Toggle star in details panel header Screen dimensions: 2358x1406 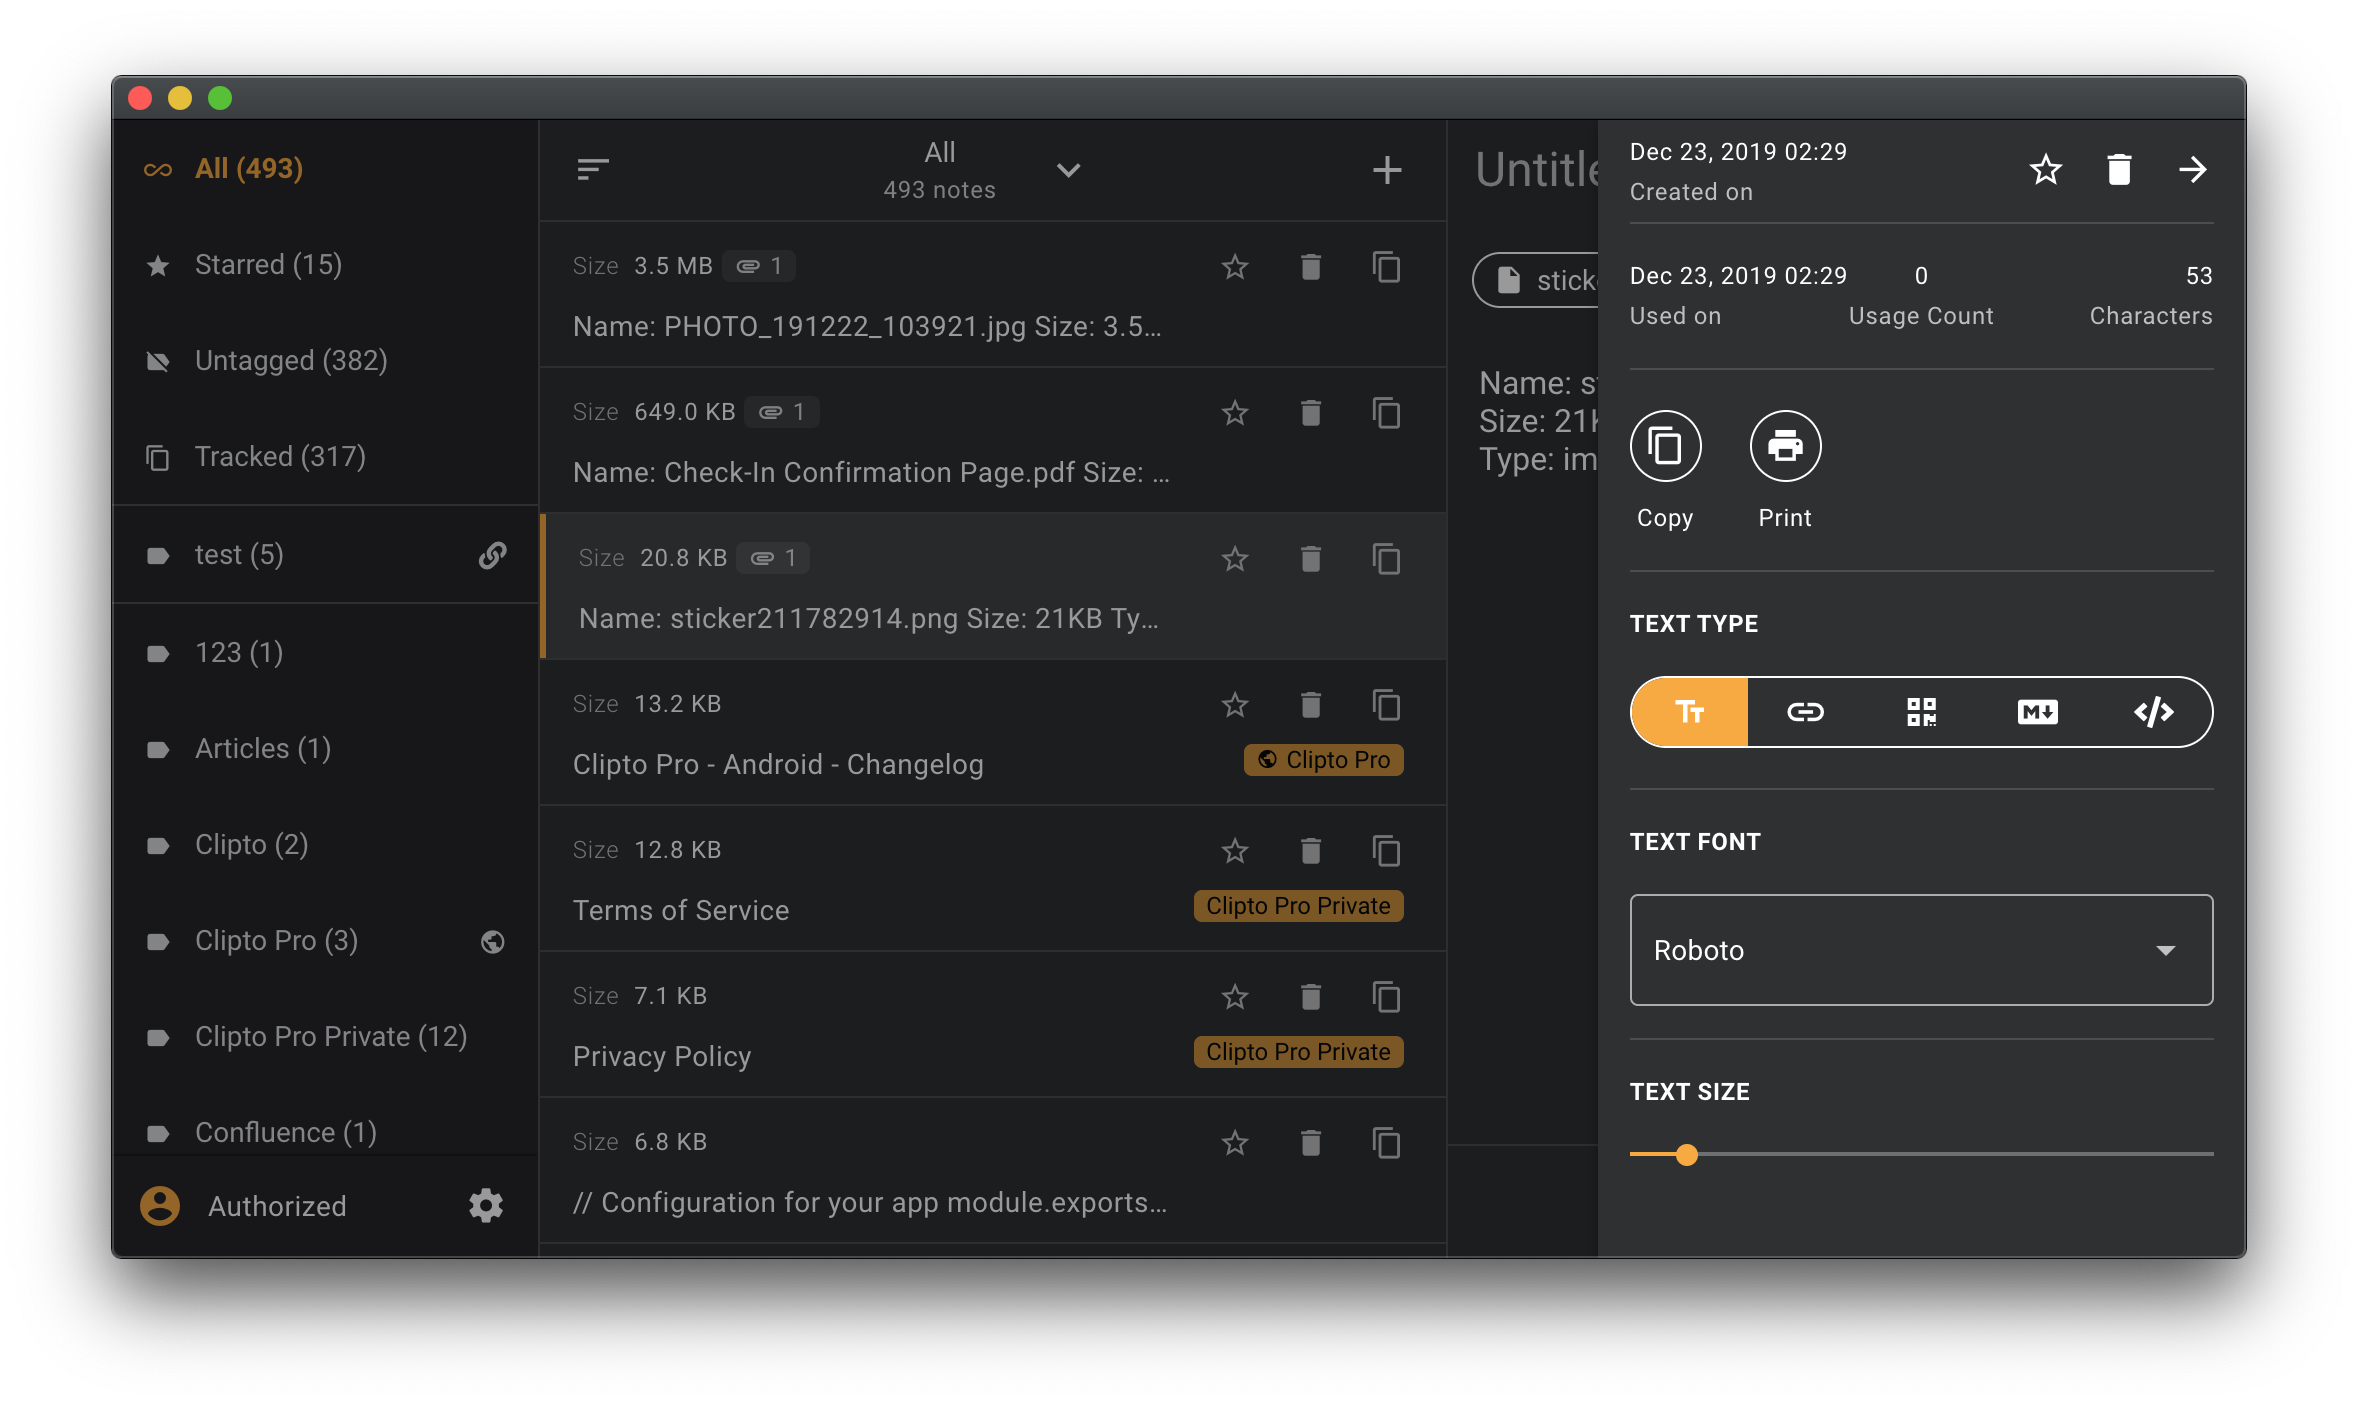(x=2045, y=170)
